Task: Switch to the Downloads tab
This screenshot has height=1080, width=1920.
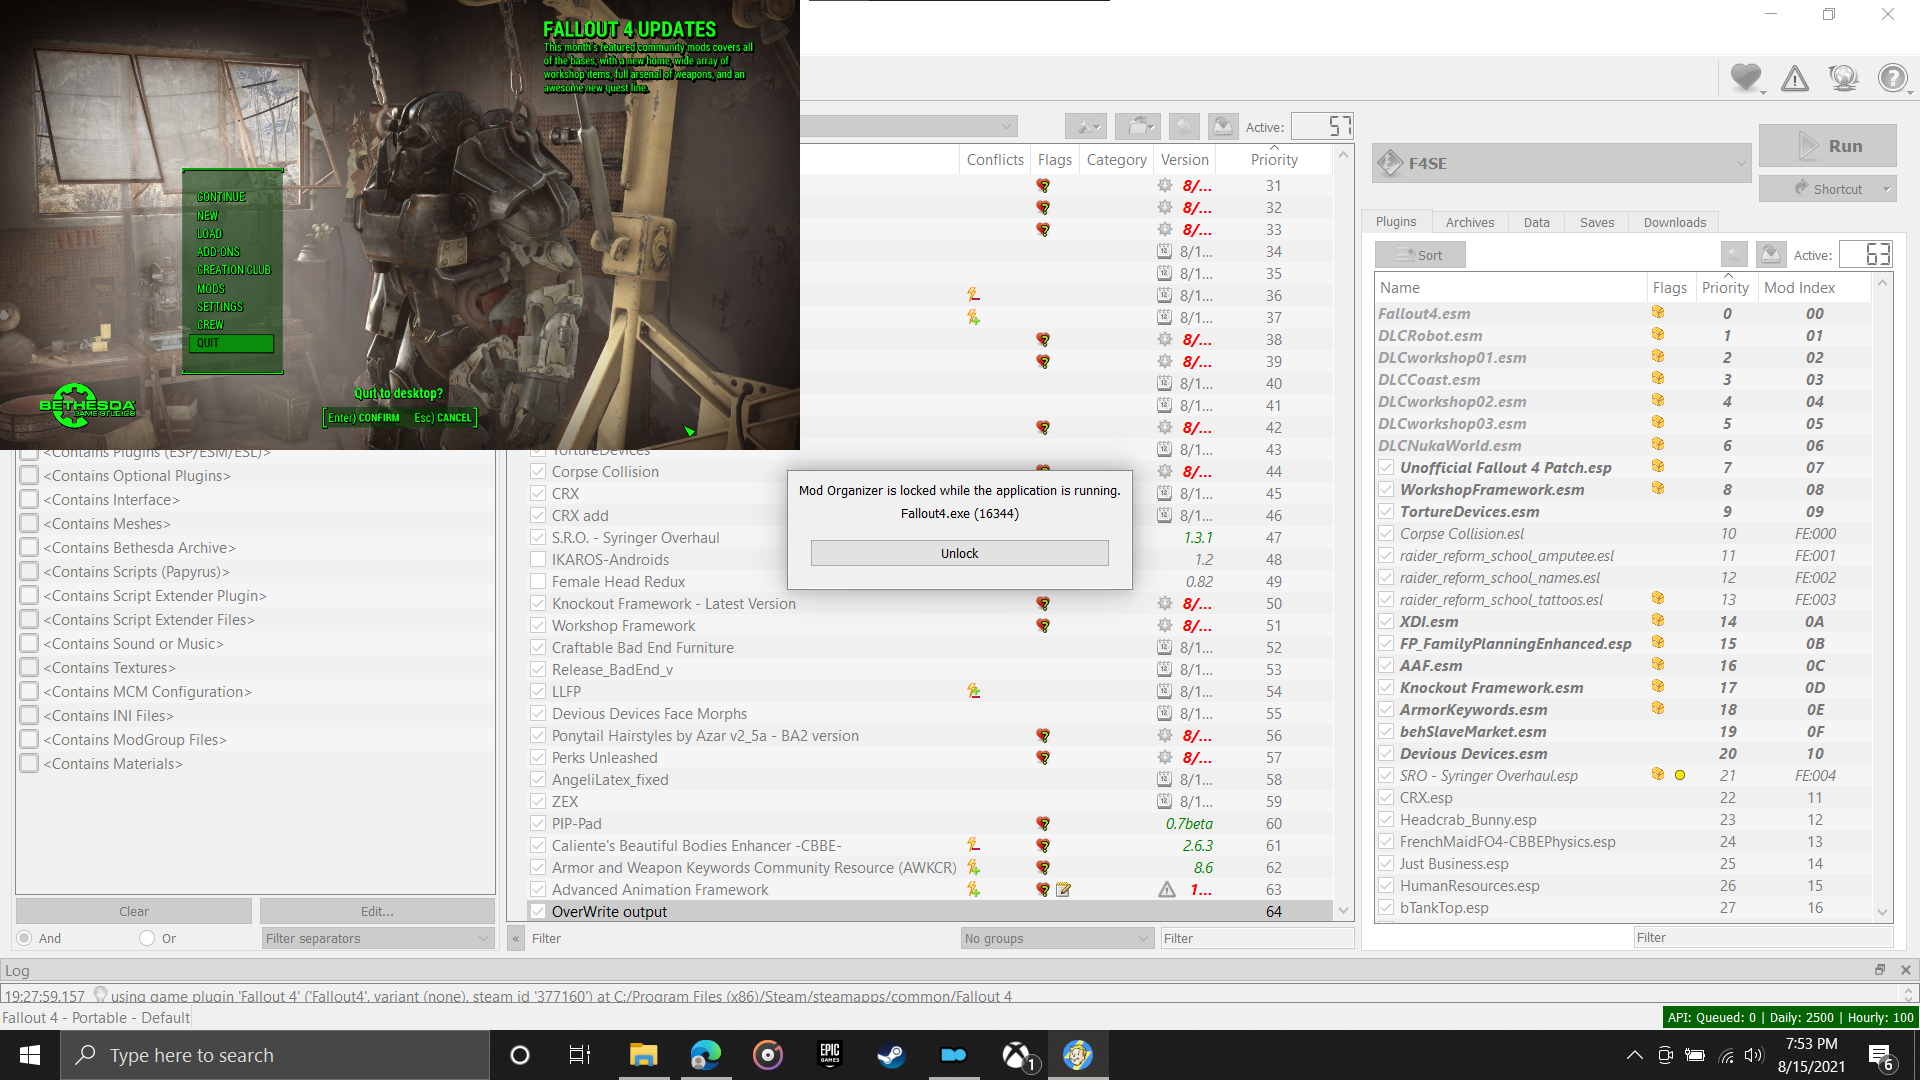Action: [1675, 222]
